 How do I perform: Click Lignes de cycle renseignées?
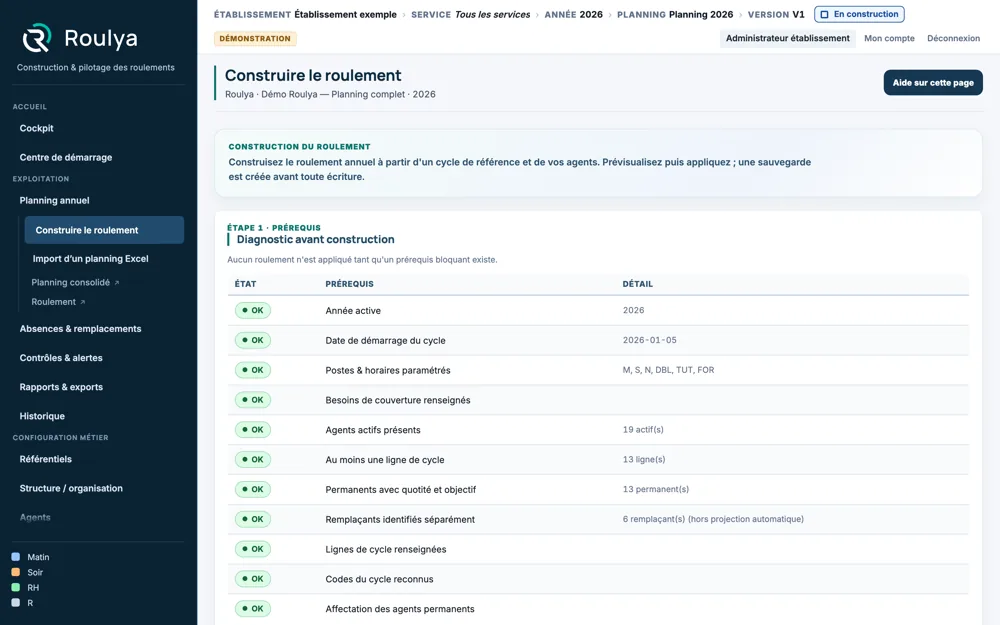386,550
